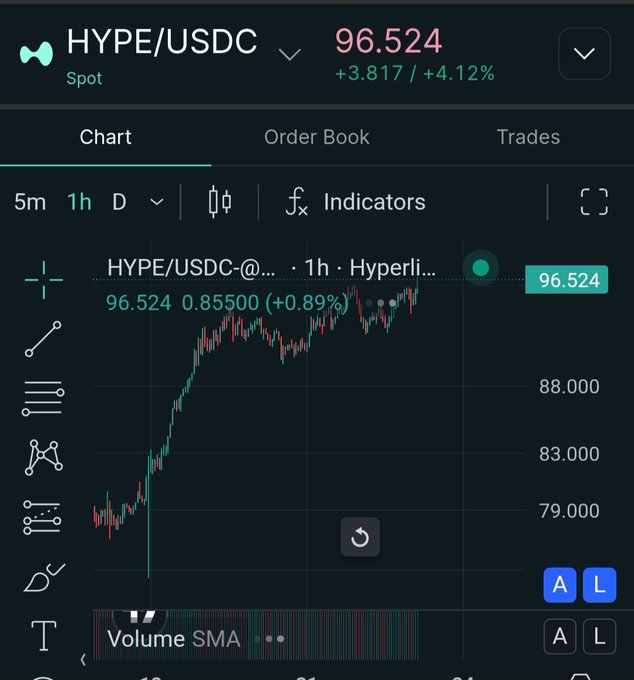Click the Hyperliquid HYPE token logo
The image size is (634, 680).
(x=36, y=53)
